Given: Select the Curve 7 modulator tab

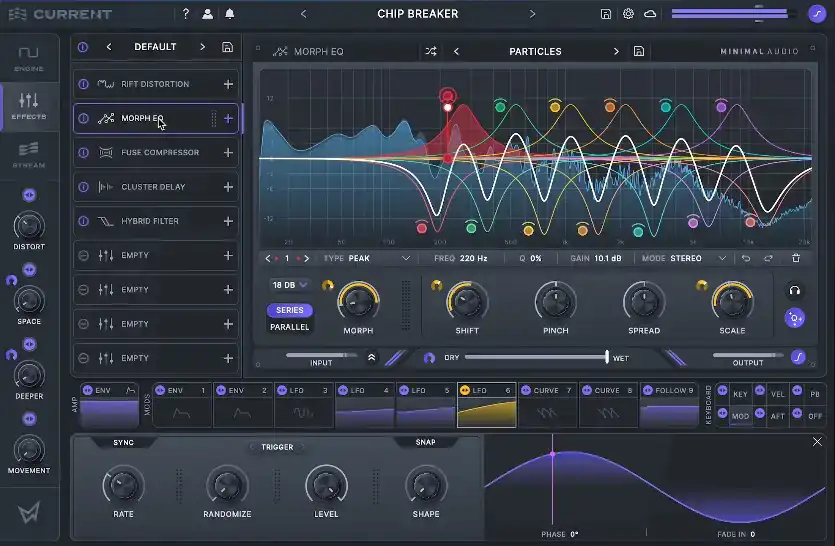Looking at the screenshot, I should 547,405.
